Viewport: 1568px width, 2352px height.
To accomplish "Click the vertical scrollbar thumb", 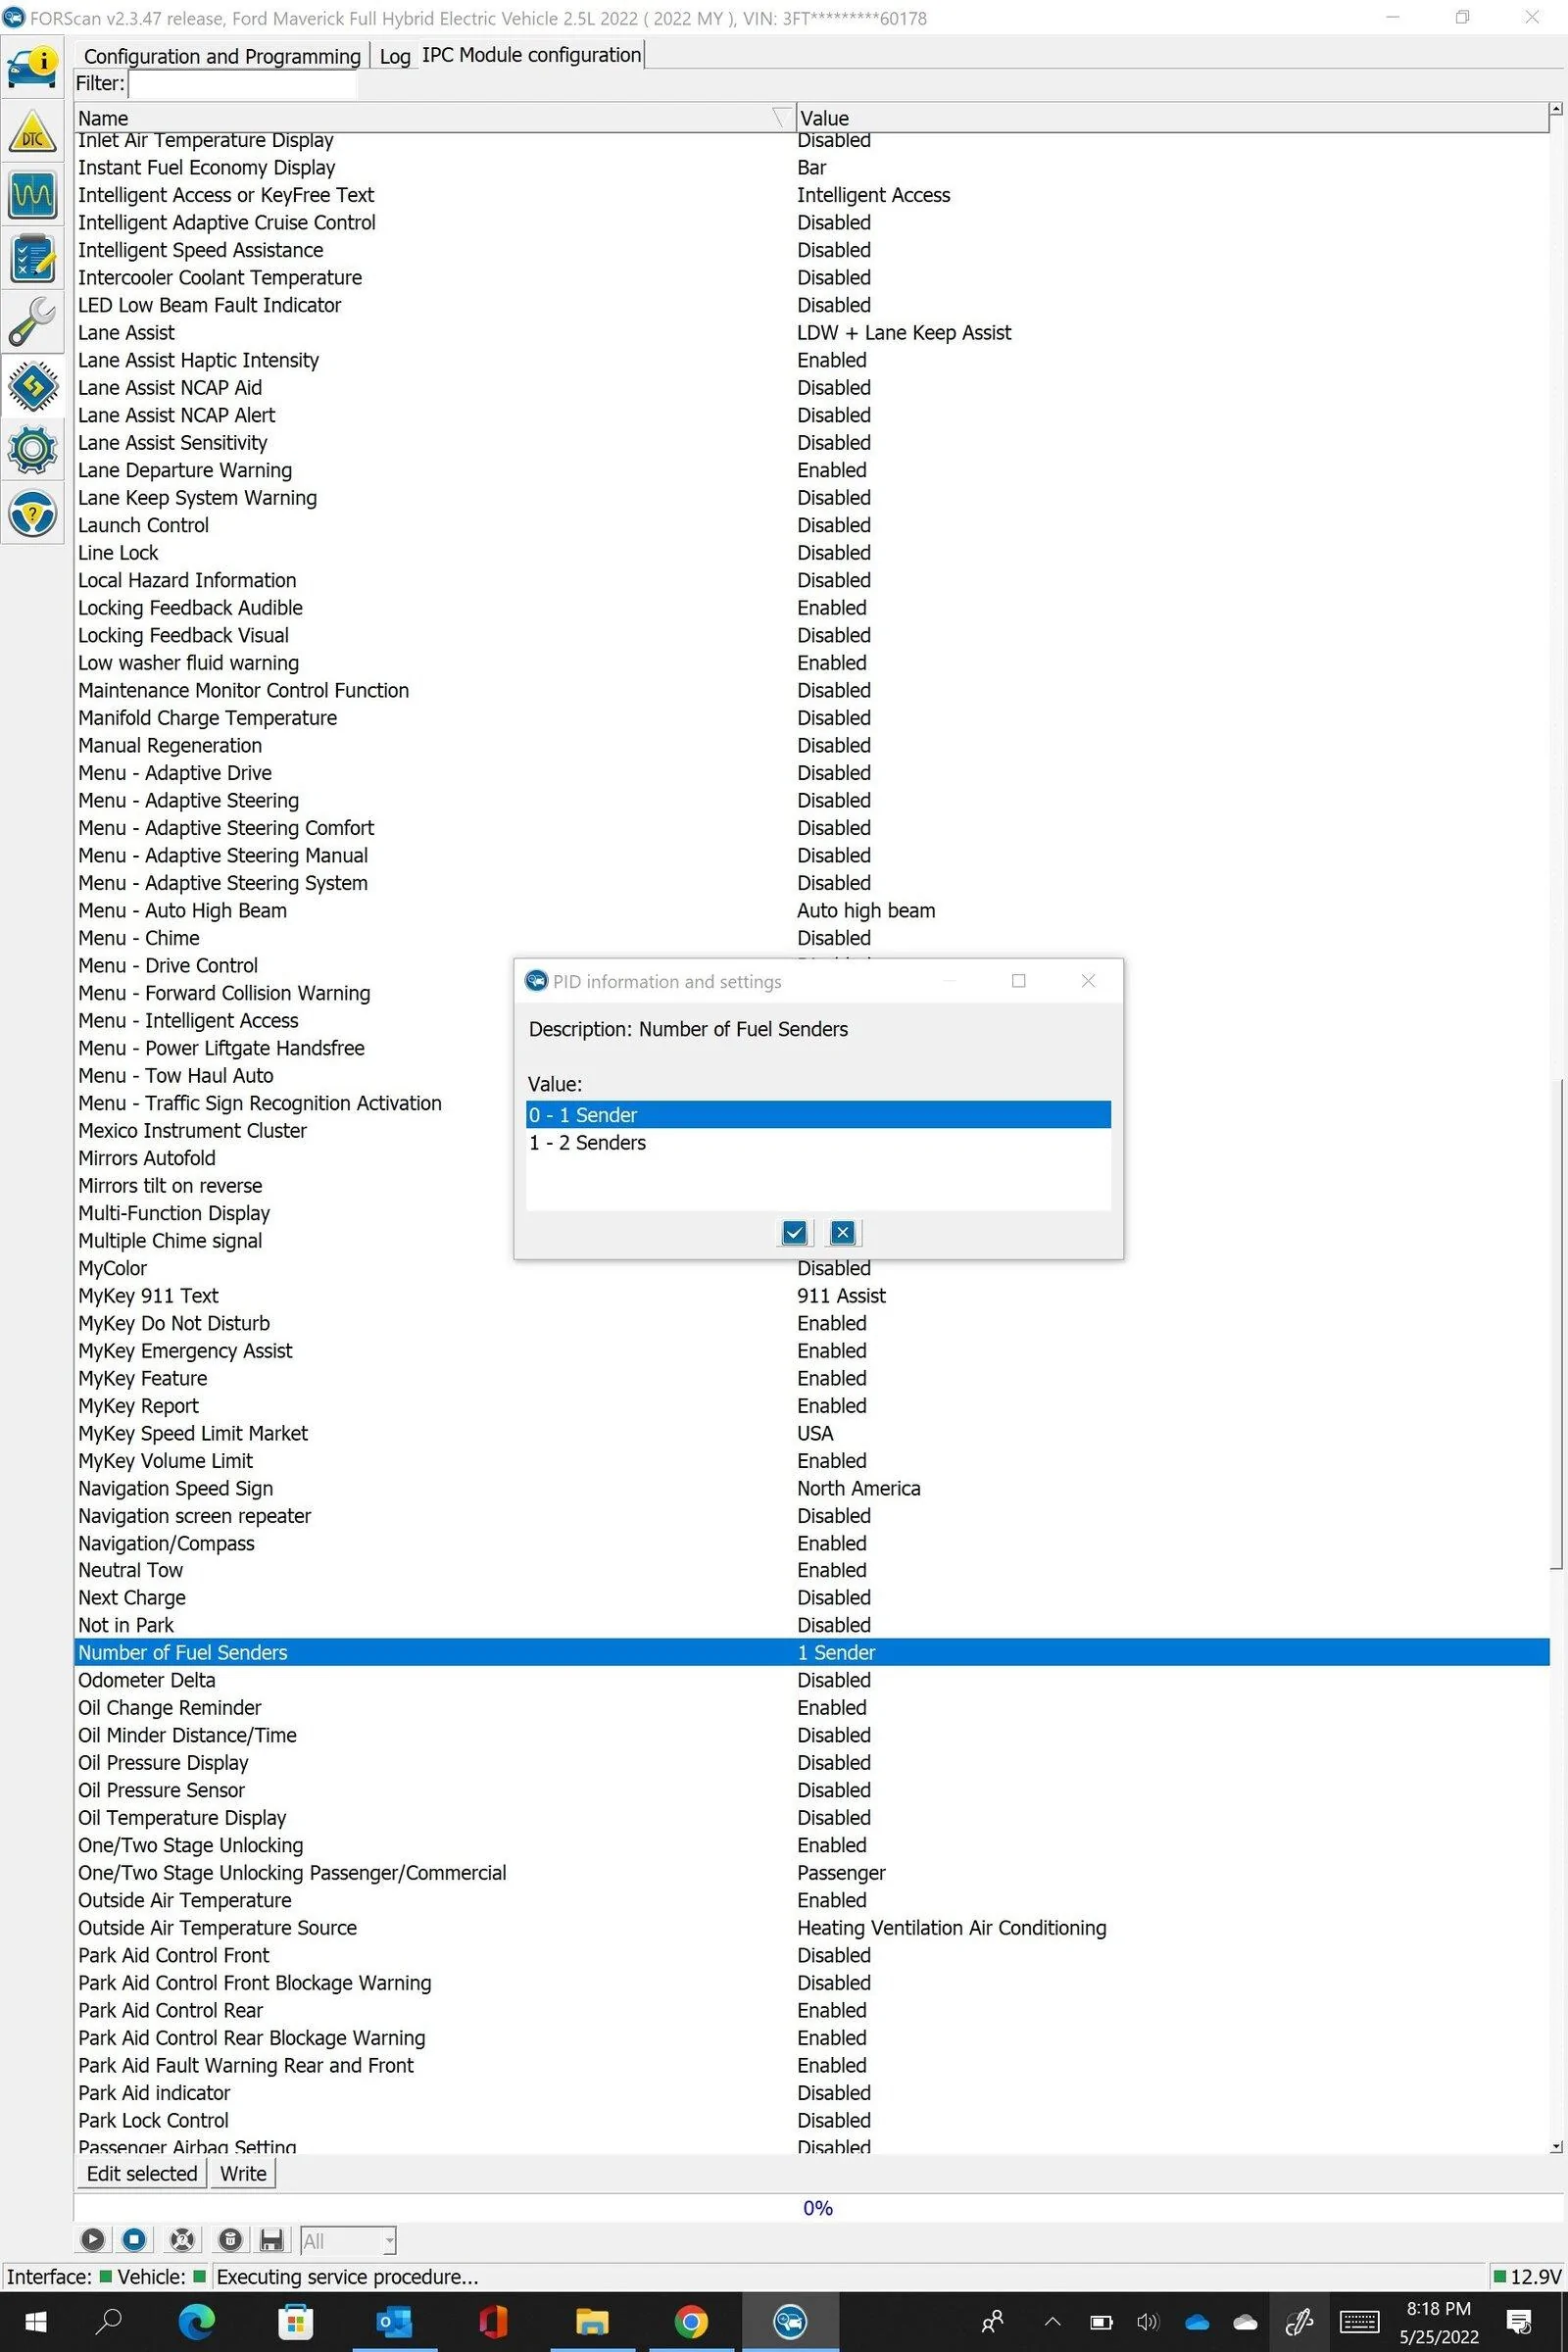I will (1556, 1323).
